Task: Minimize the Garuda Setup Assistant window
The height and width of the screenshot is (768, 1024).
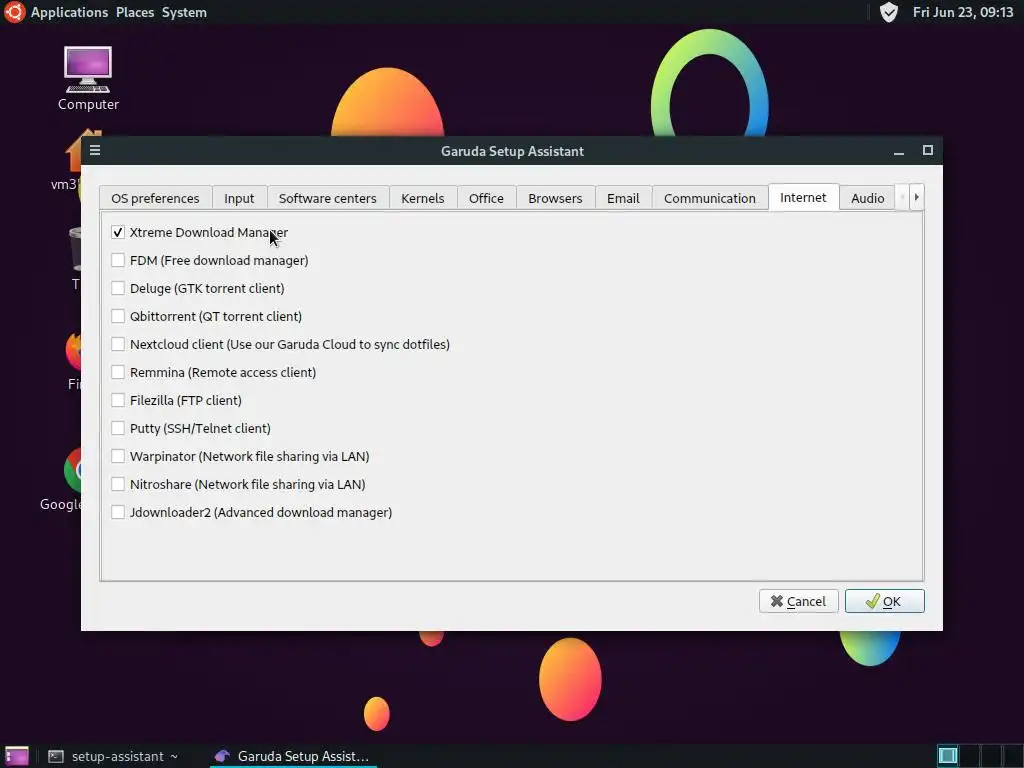Action: click(x=899, y=151)
